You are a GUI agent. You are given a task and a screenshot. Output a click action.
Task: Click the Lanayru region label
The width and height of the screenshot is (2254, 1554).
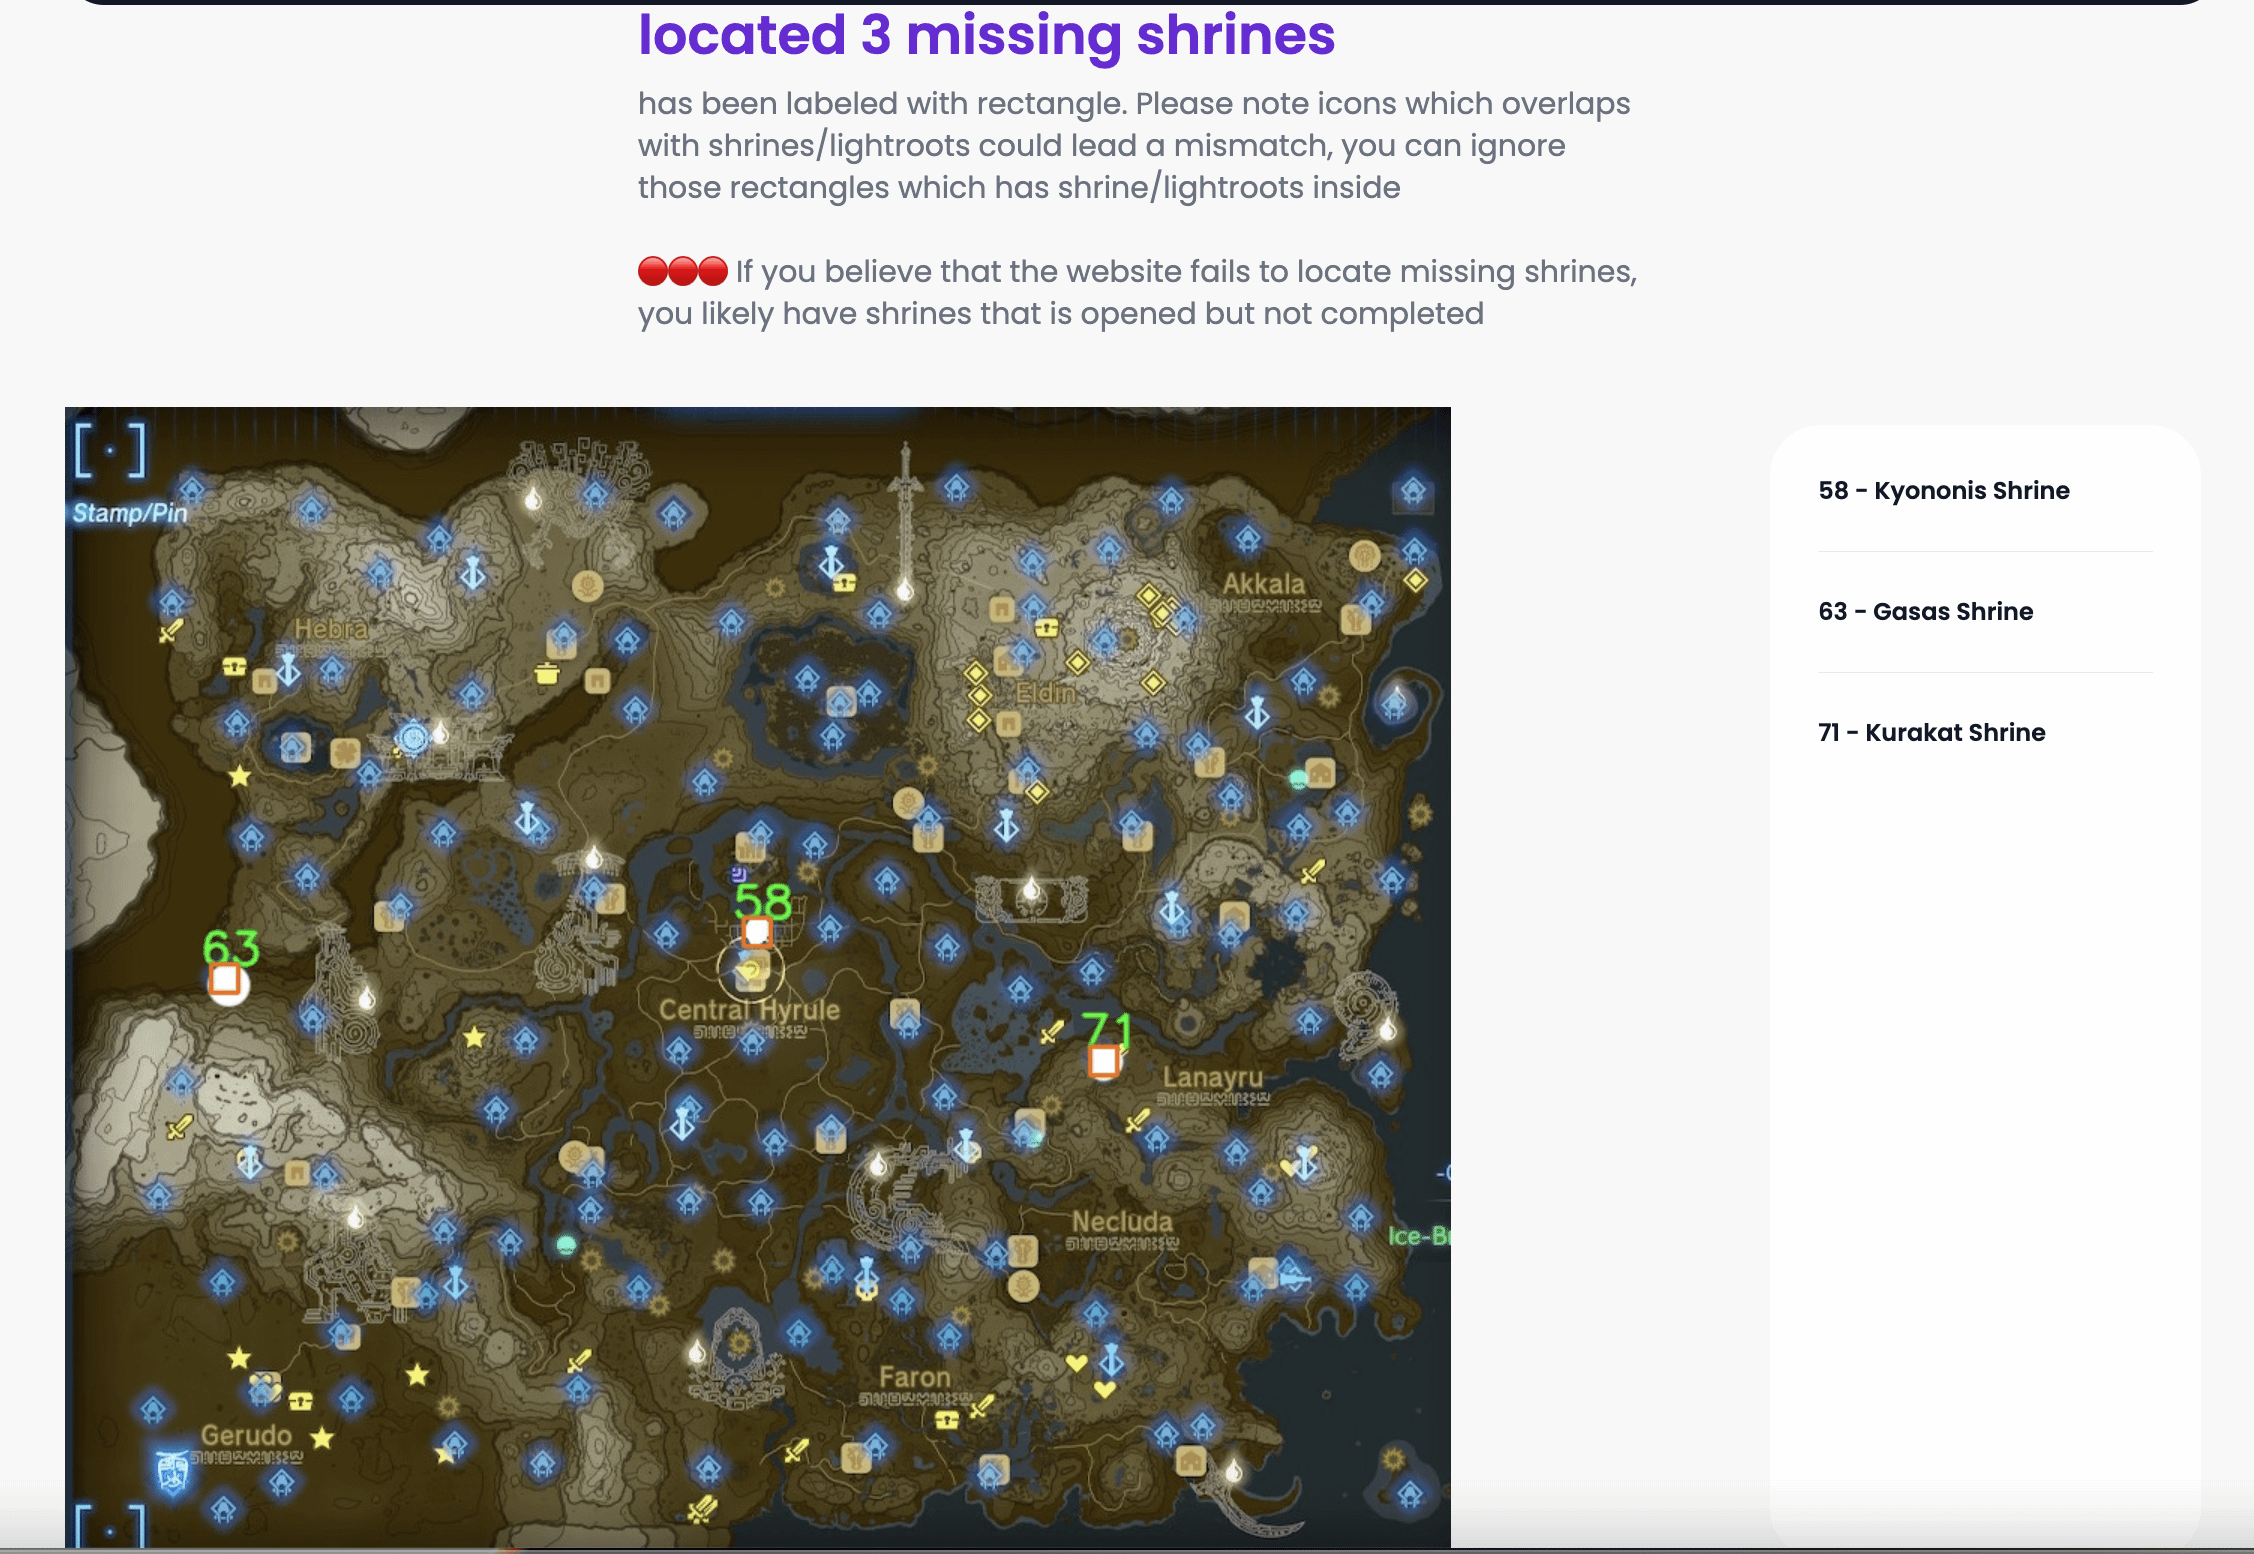point(1213,1078)
